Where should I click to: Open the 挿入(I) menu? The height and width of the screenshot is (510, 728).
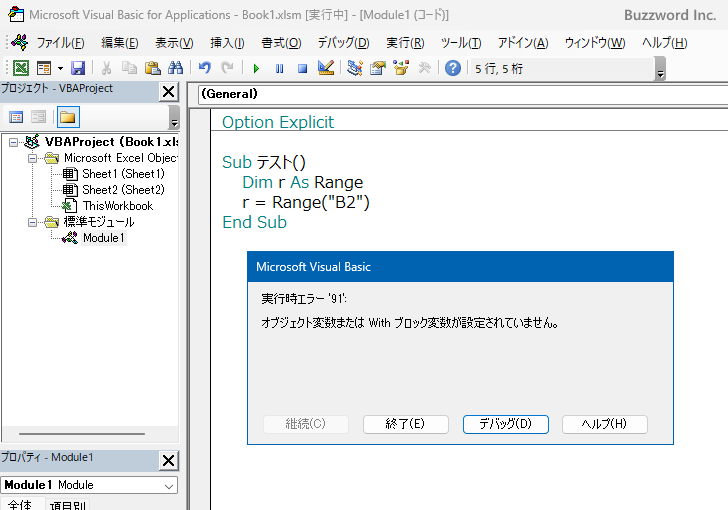click(x=227, y=43)
